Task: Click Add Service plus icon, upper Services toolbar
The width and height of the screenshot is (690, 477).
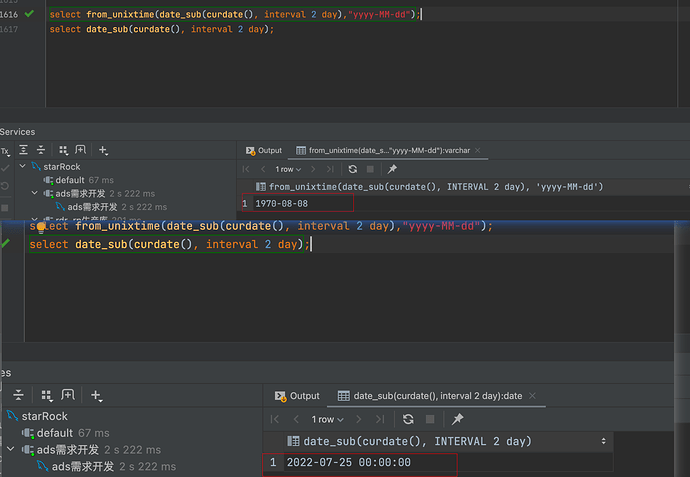Action: 103,150
